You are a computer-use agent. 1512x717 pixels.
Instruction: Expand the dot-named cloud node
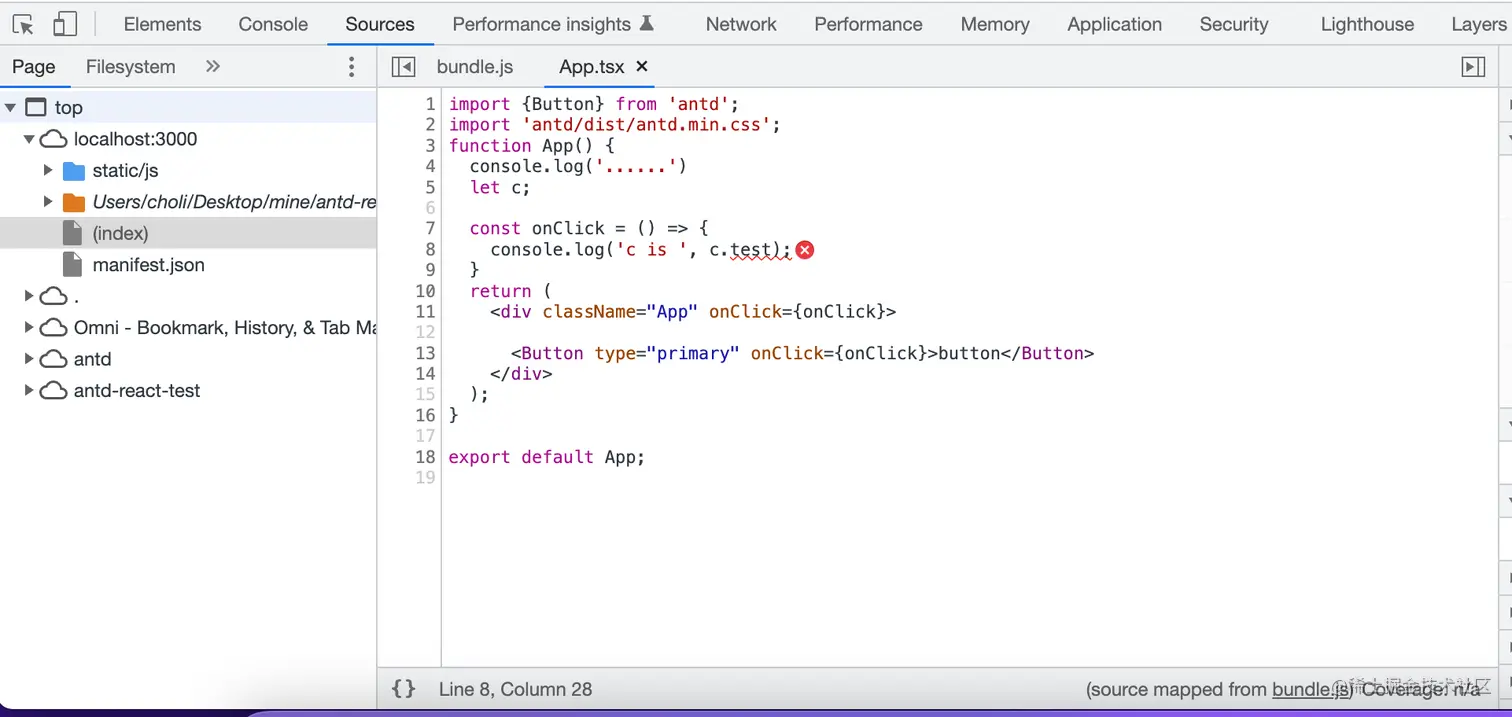pyautogui.click(x=29, y=296)
